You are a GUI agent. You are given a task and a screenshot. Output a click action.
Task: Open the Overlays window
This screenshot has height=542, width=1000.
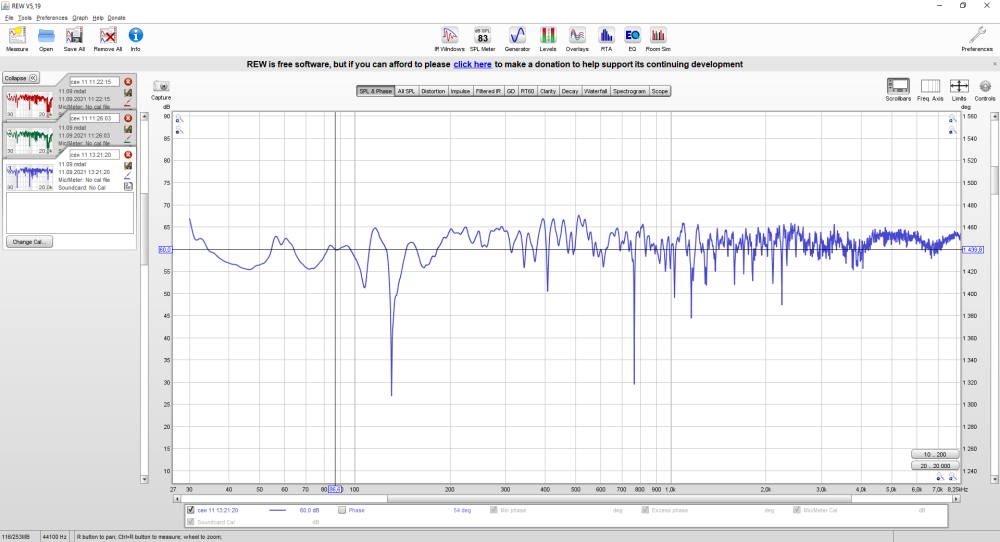tap(577, 39)
